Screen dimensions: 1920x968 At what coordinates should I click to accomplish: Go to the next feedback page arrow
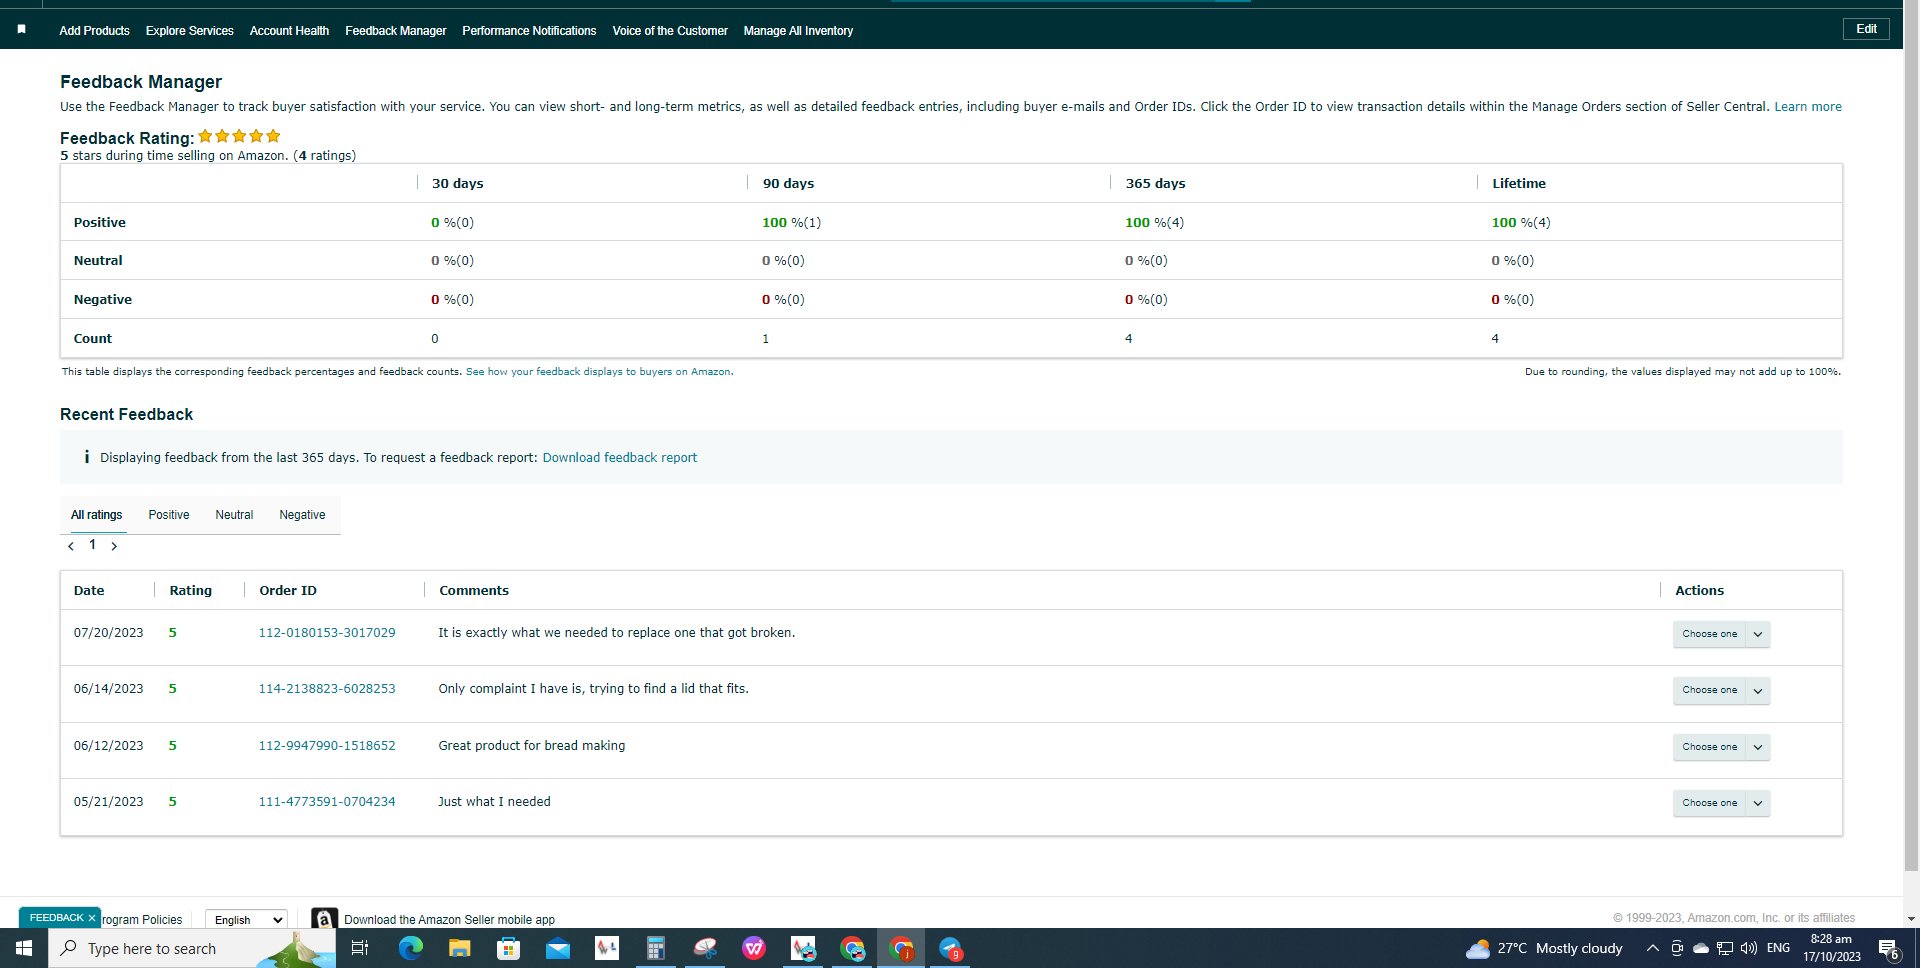point(114,546)
